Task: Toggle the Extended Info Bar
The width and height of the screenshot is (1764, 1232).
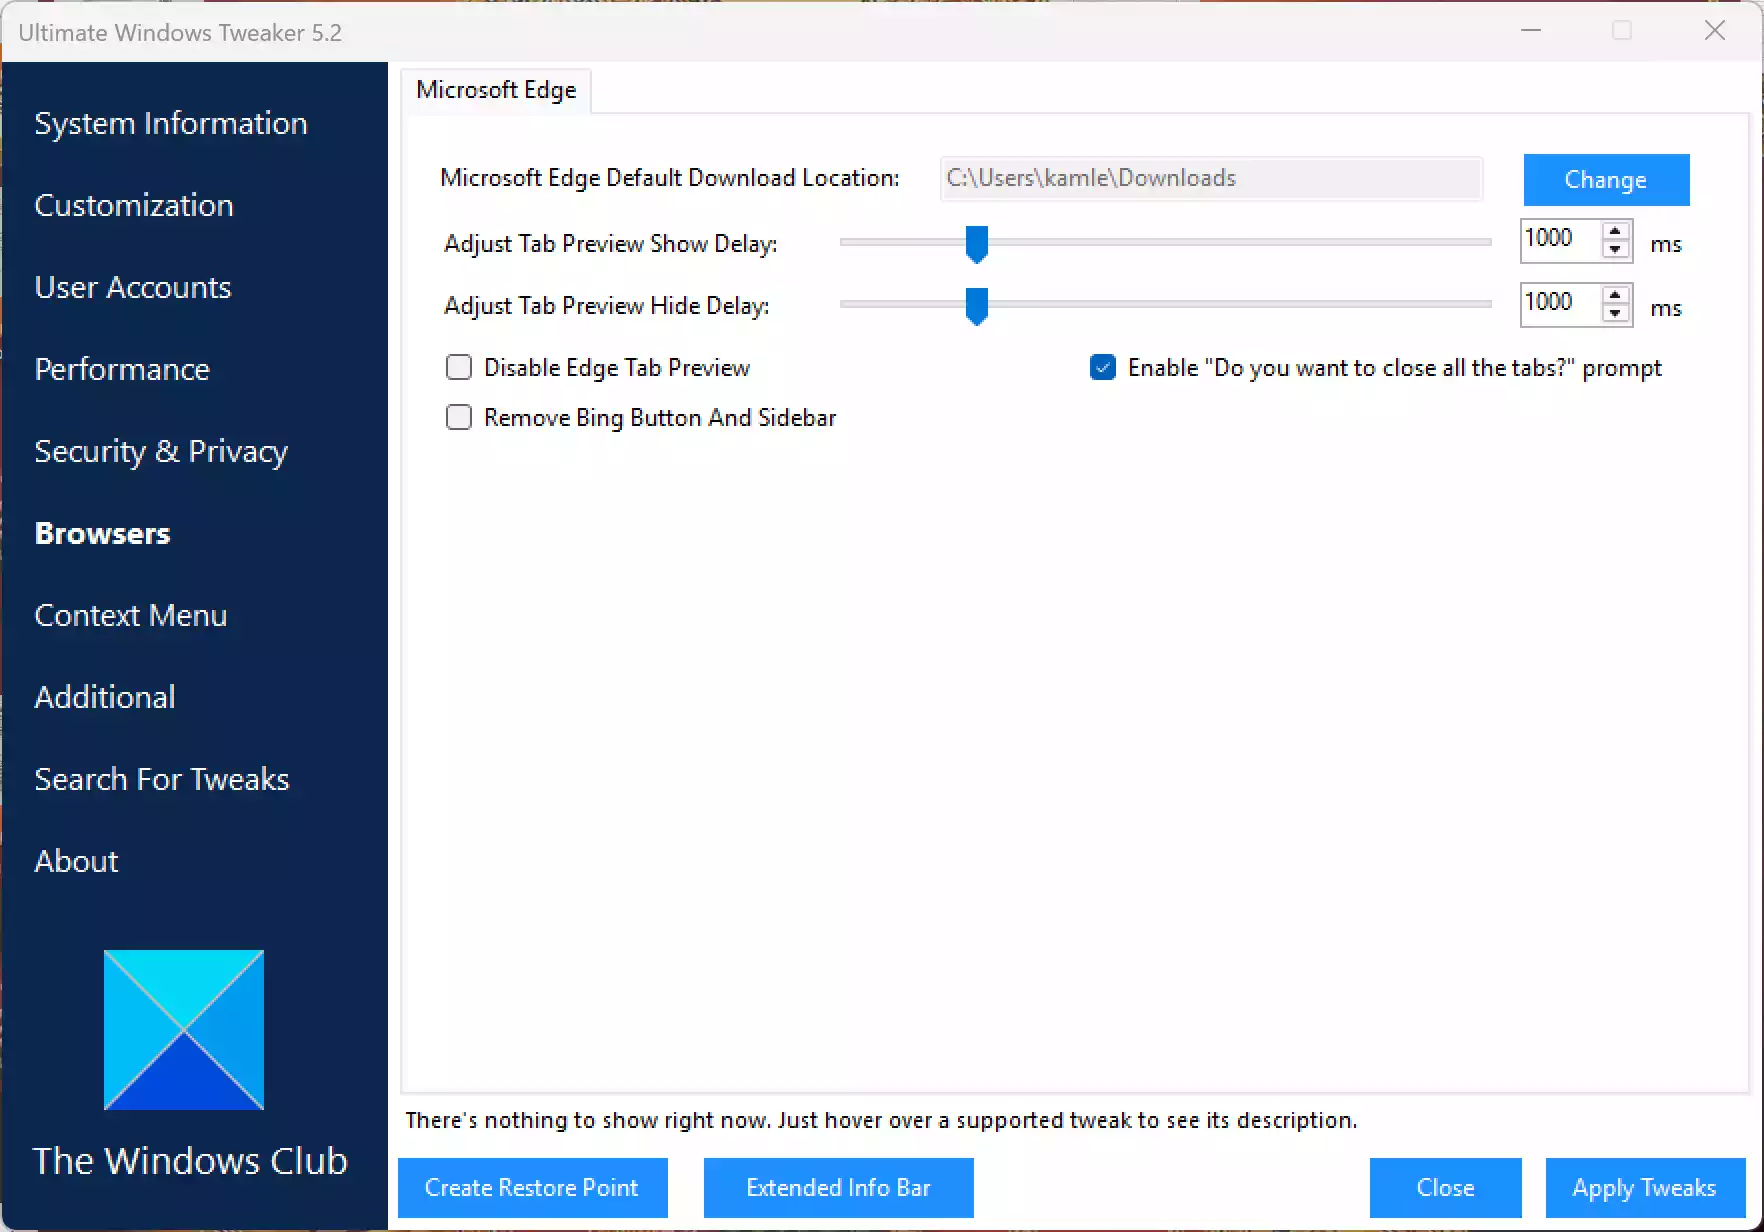Action: (x=838, y=1188)
